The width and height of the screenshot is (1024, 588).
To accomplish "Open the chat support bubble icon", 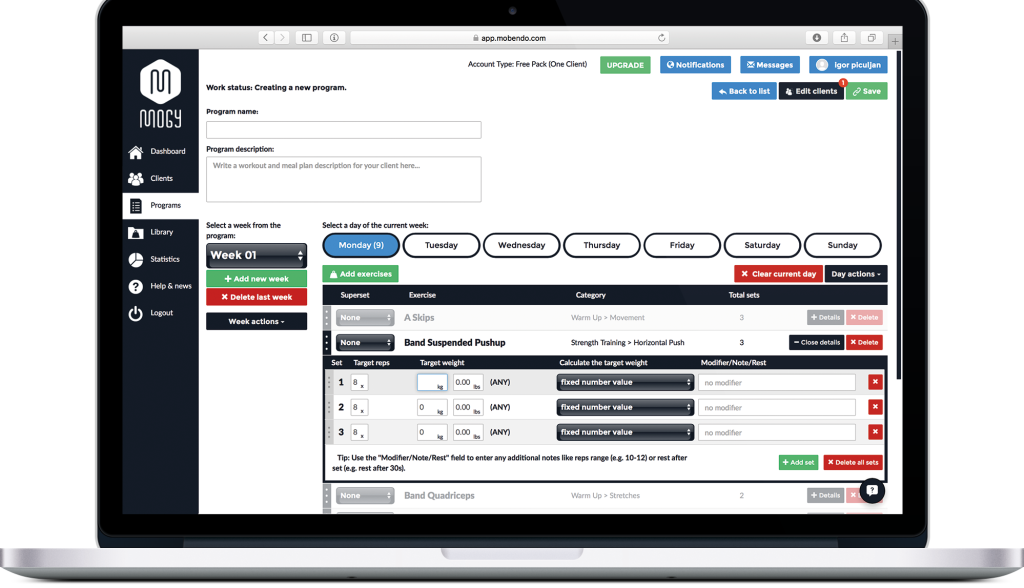I will pos(871,490).
